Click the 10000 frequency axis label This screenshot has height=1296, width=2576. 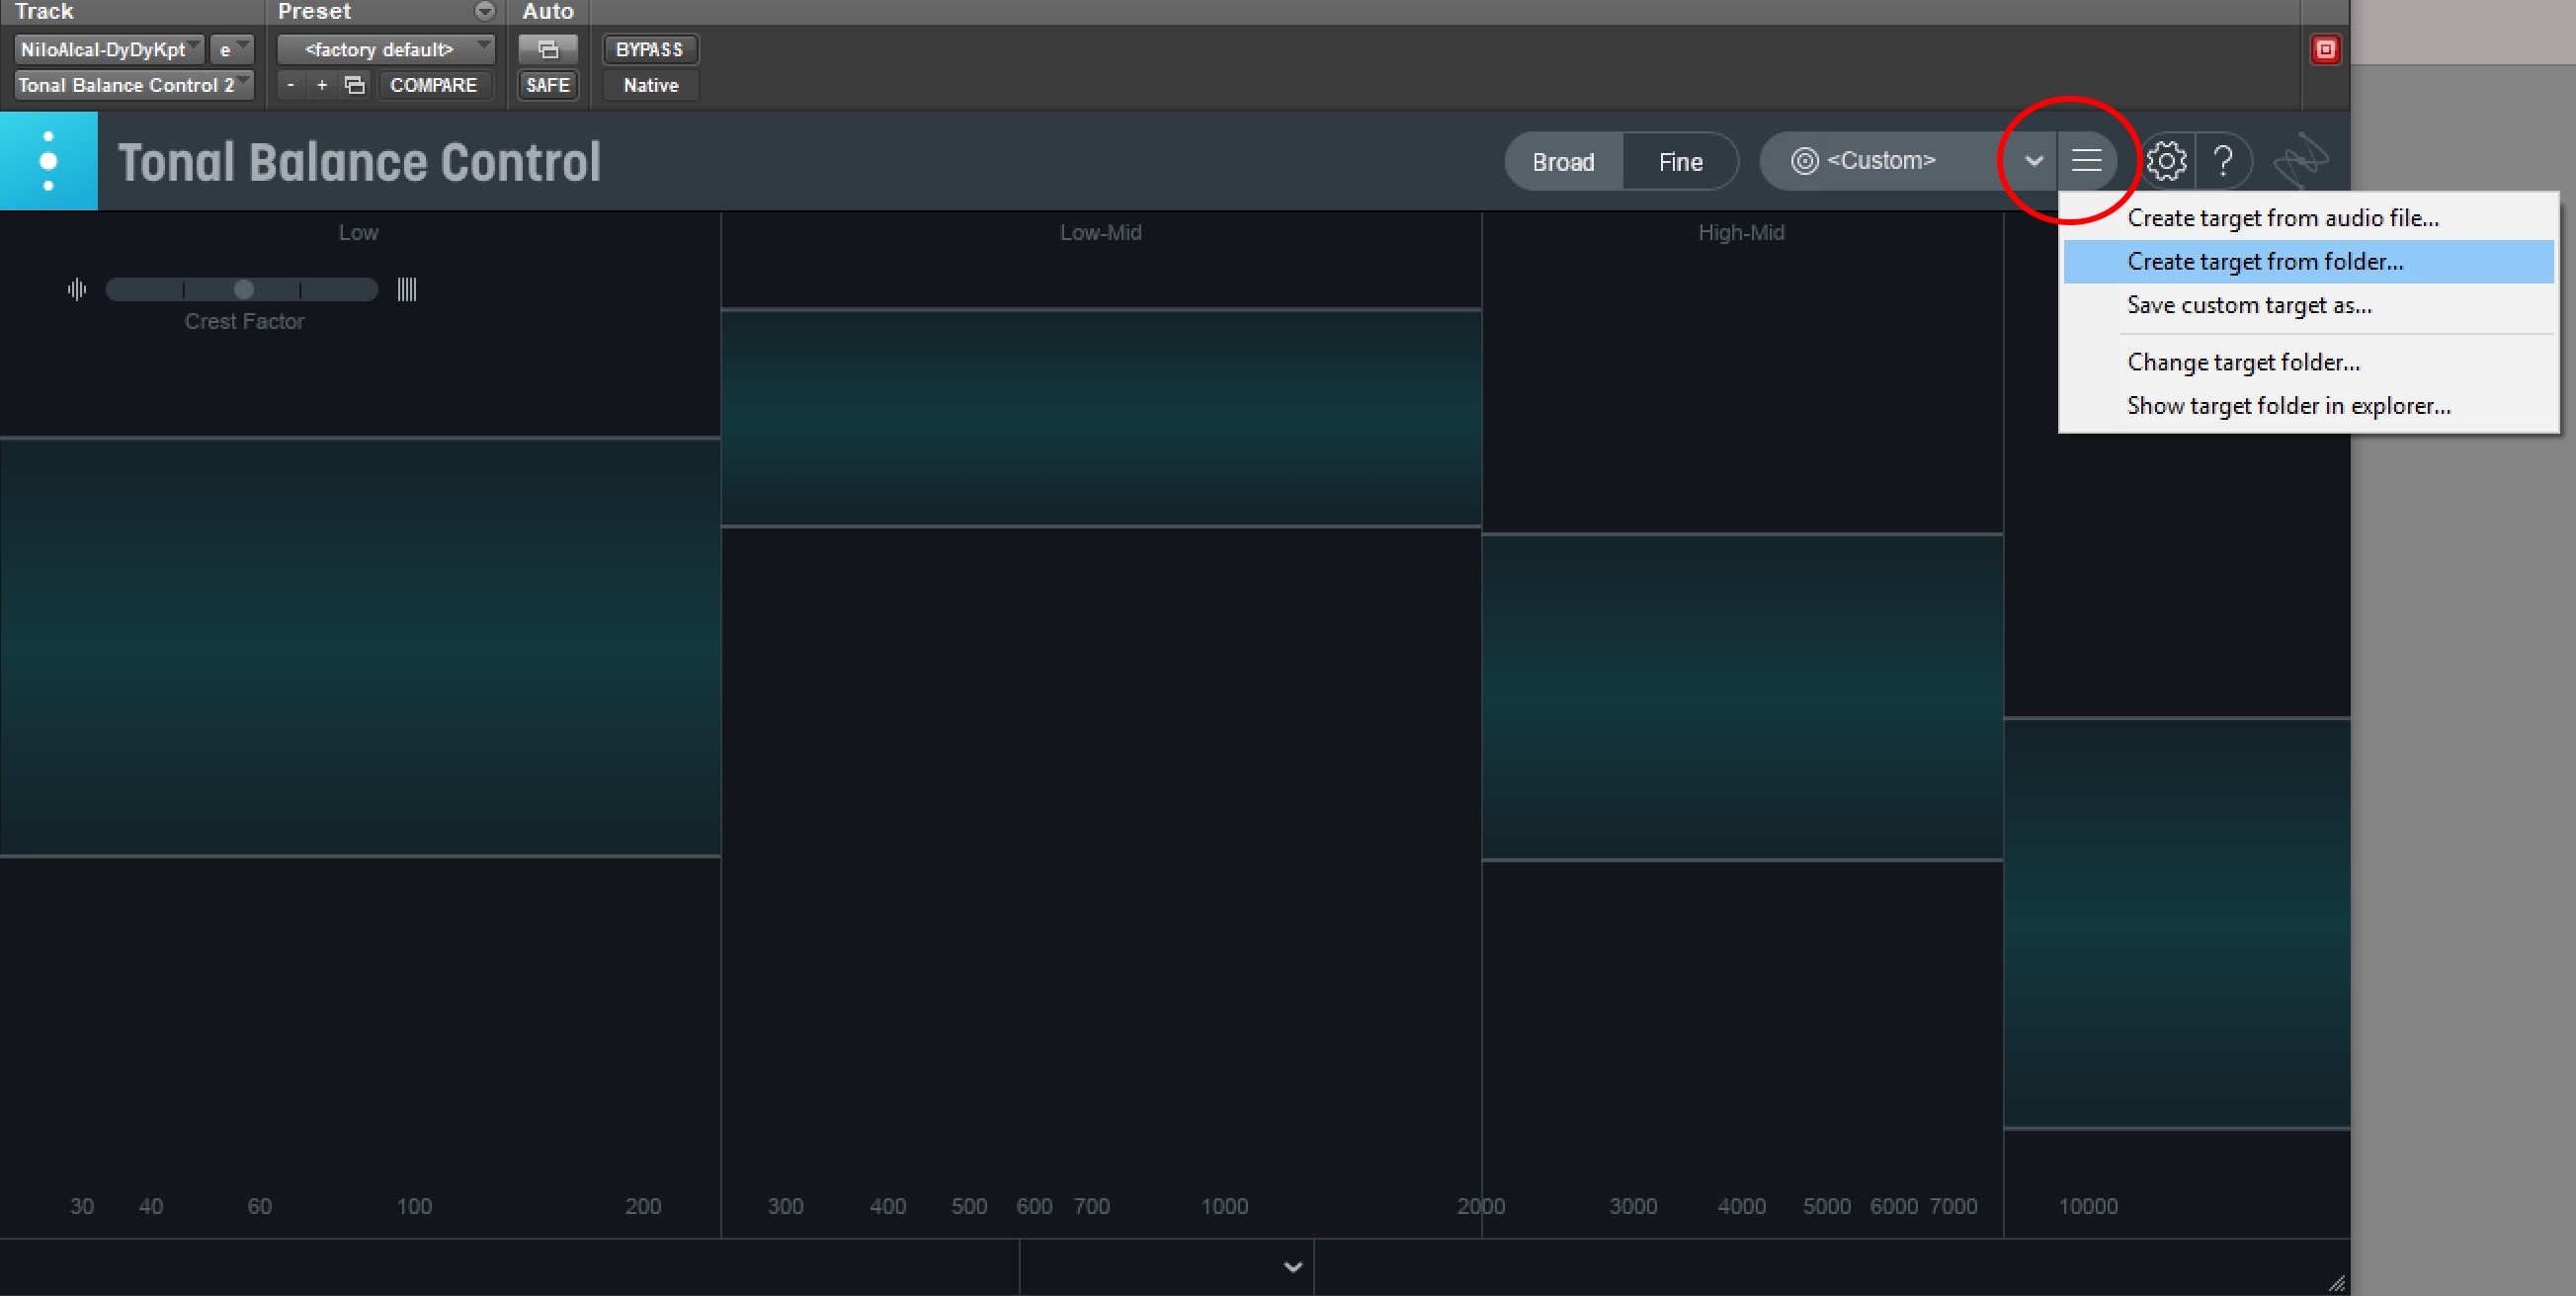pyautogui.click(x=2087, y=1206)
